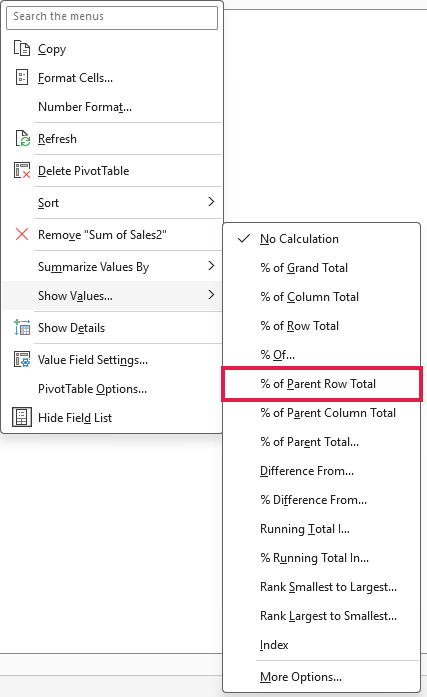
Task: Choose % of Grand Total
Action: [x=321, y=268]
